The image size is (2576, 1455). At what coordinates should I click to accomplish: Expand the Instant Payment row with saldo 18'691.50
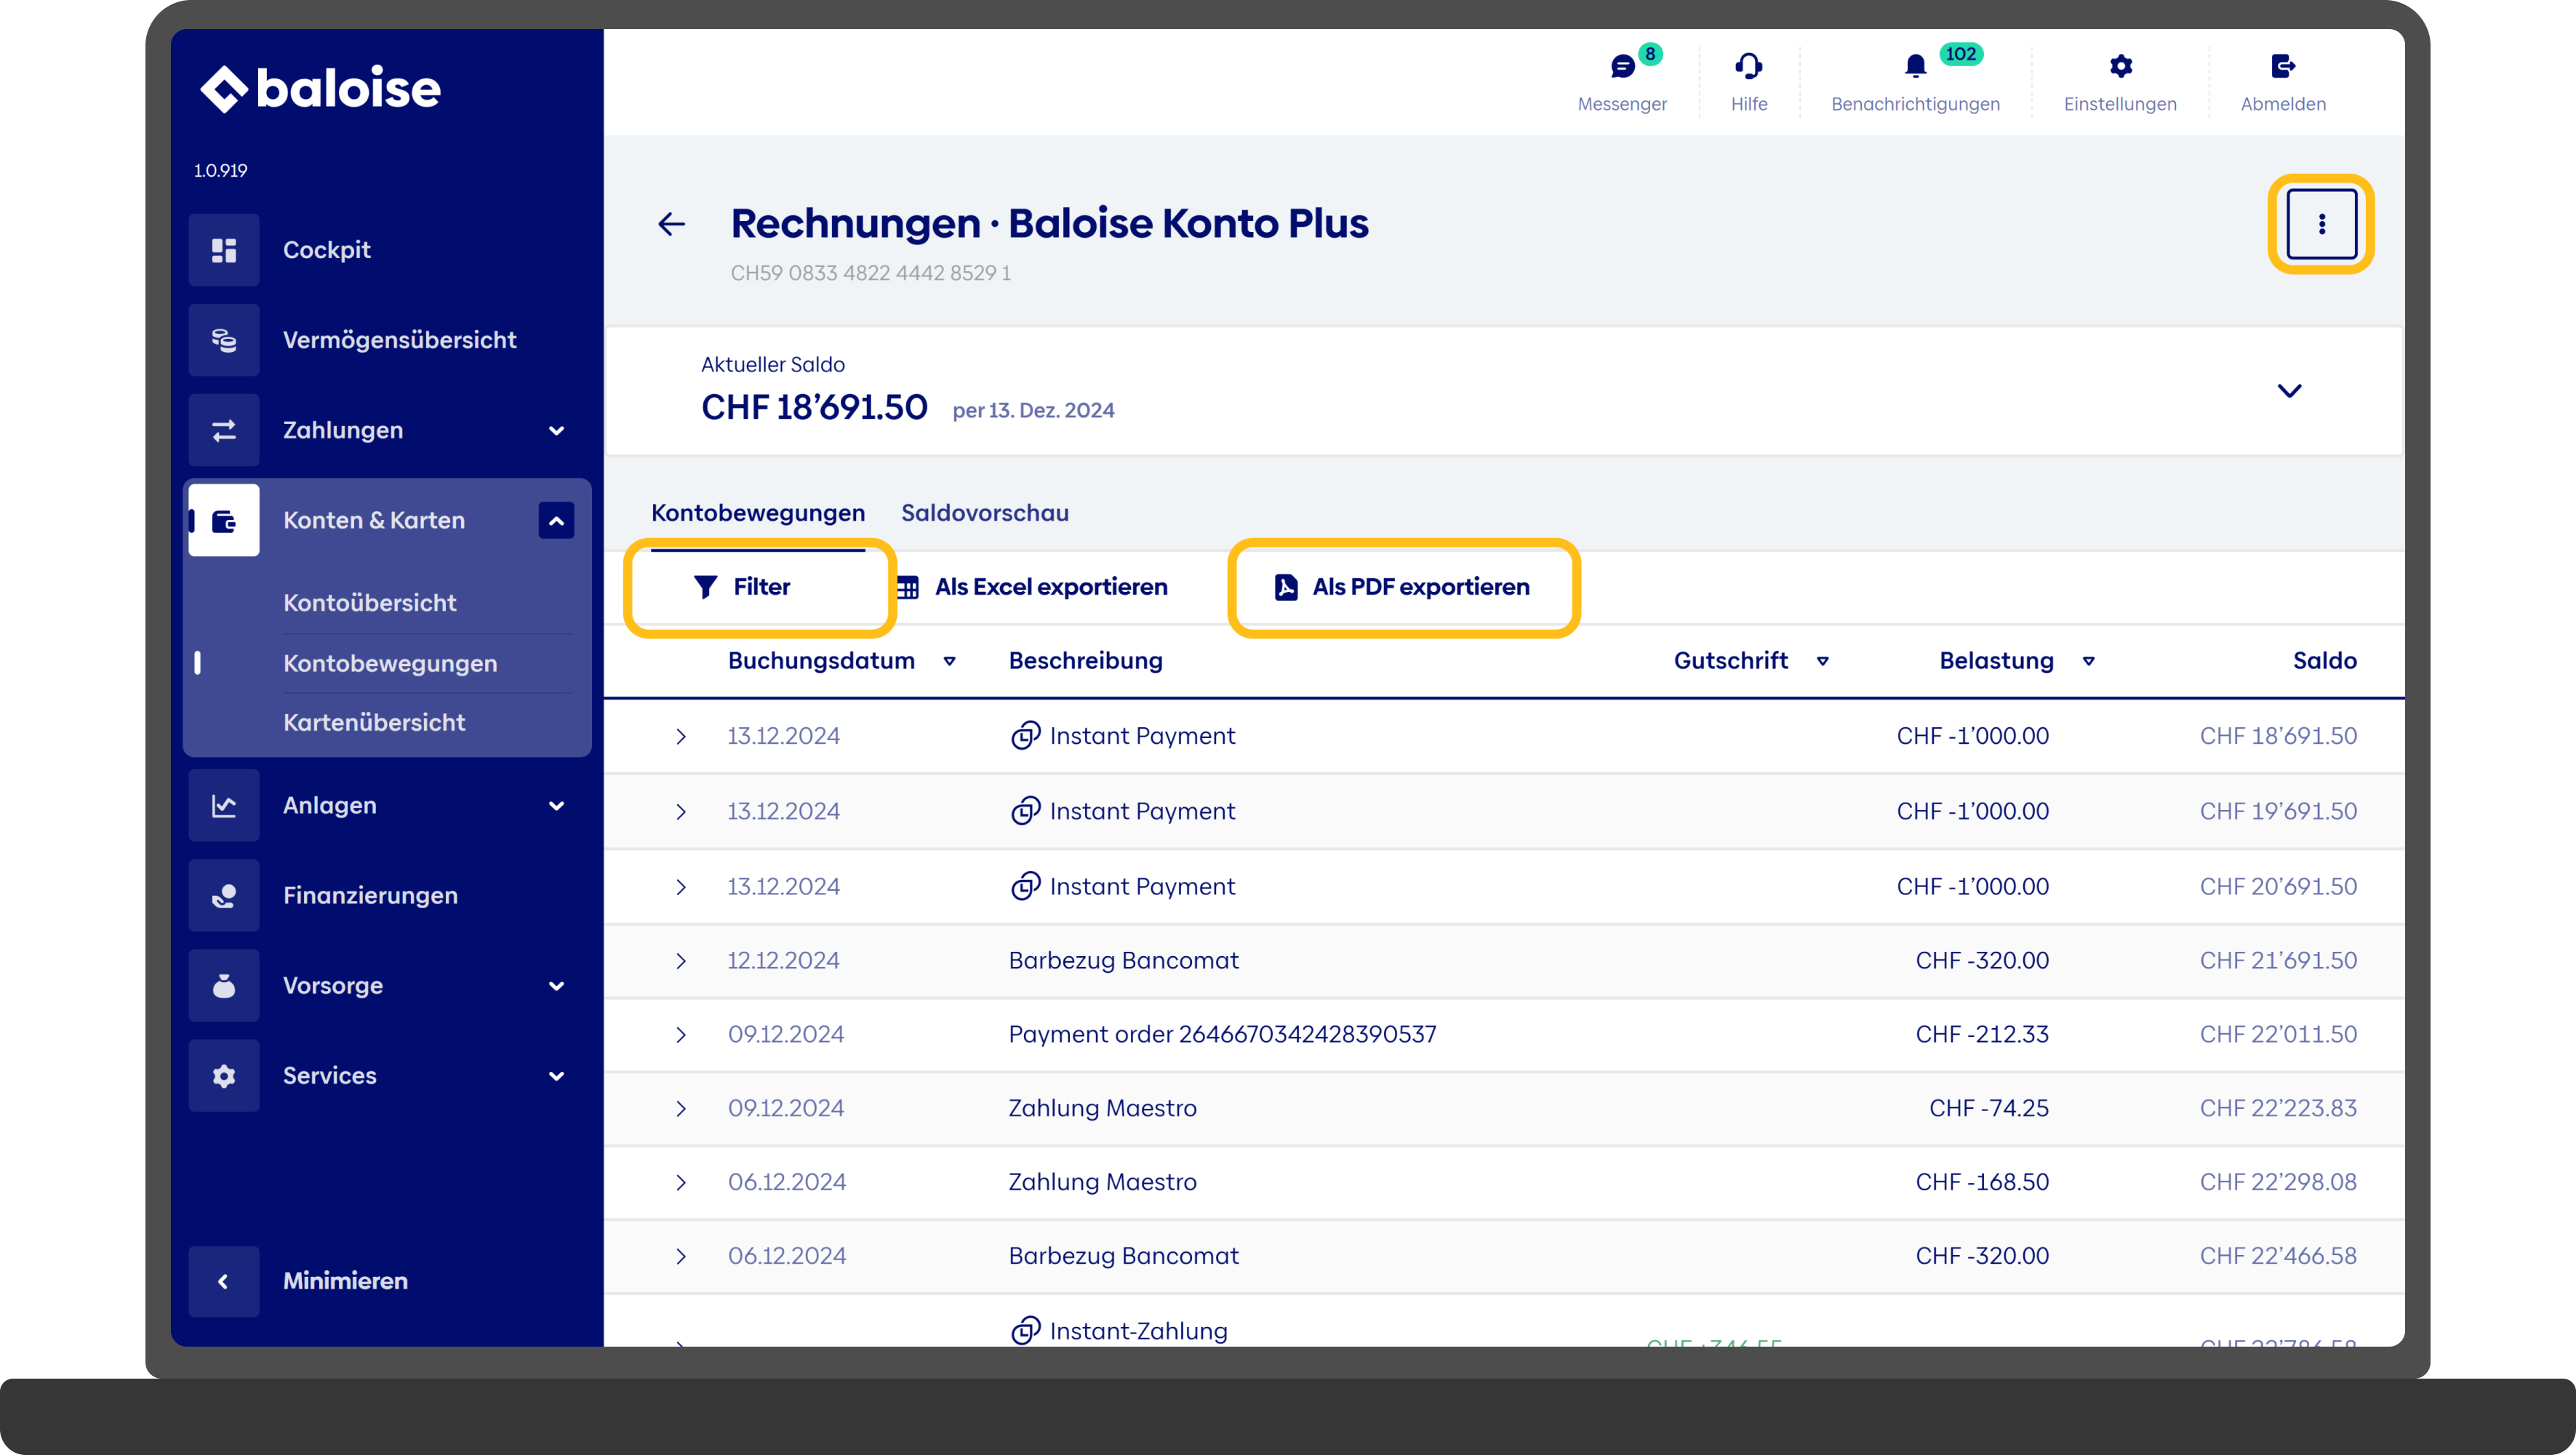[x=681, y=737]
